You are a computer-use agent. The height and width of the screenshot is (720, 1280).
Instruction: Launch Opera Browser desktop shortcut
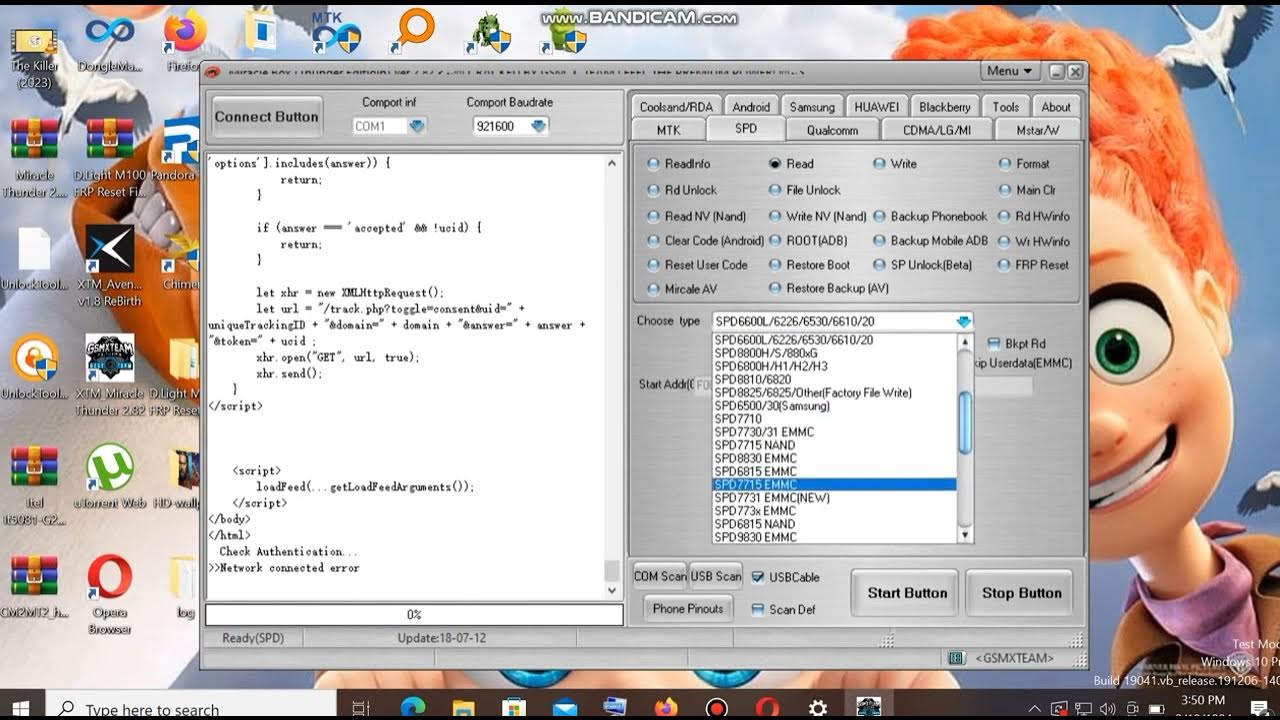click(x=110, y=577)
